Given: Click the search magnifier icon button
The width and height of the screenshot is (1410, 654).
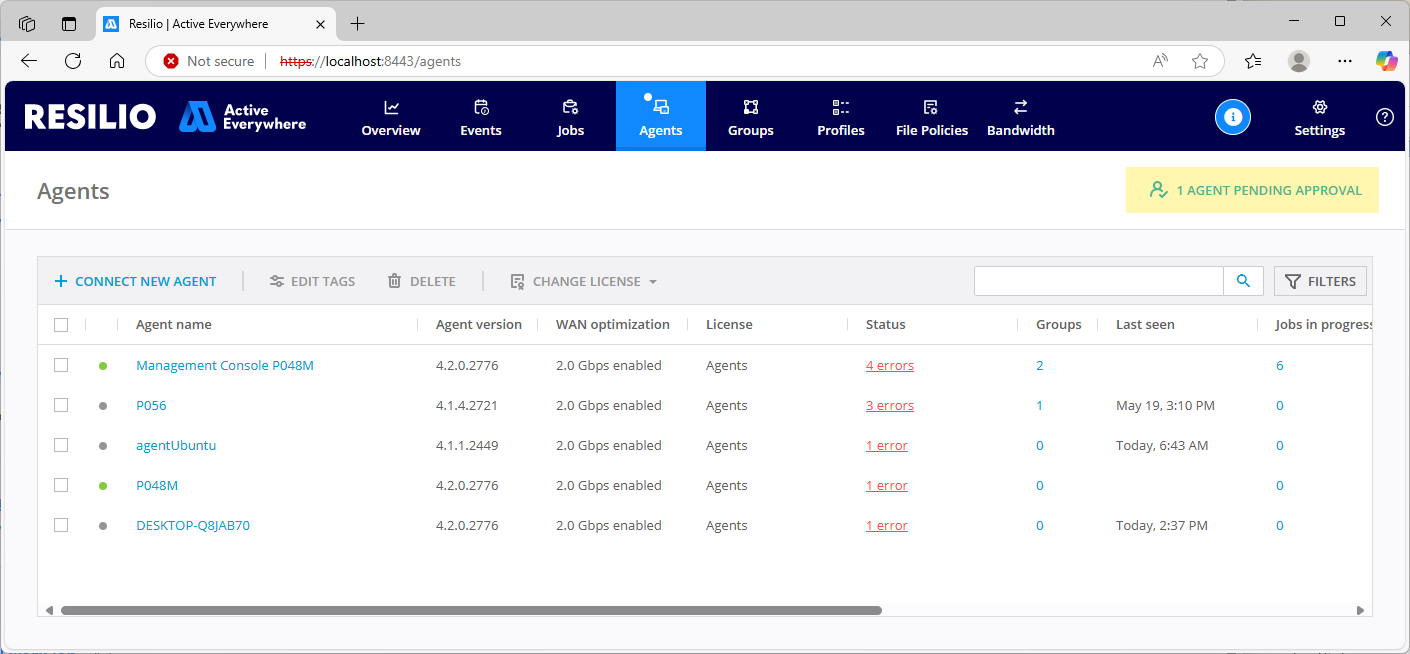Looking at the screenshot, I should coord(1243,281).
